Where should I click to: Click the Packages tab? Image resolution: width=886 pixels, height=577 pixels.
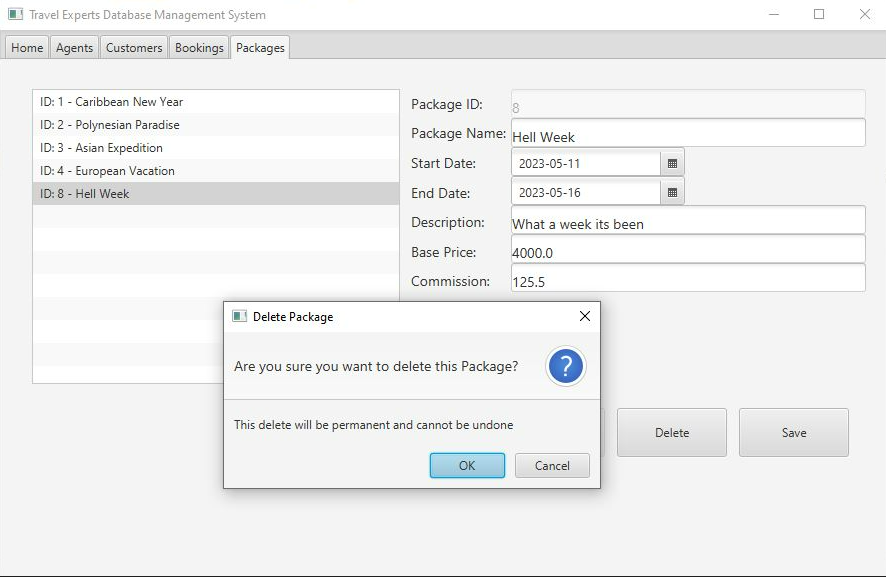pyautogui.click(x=260, y=48)
